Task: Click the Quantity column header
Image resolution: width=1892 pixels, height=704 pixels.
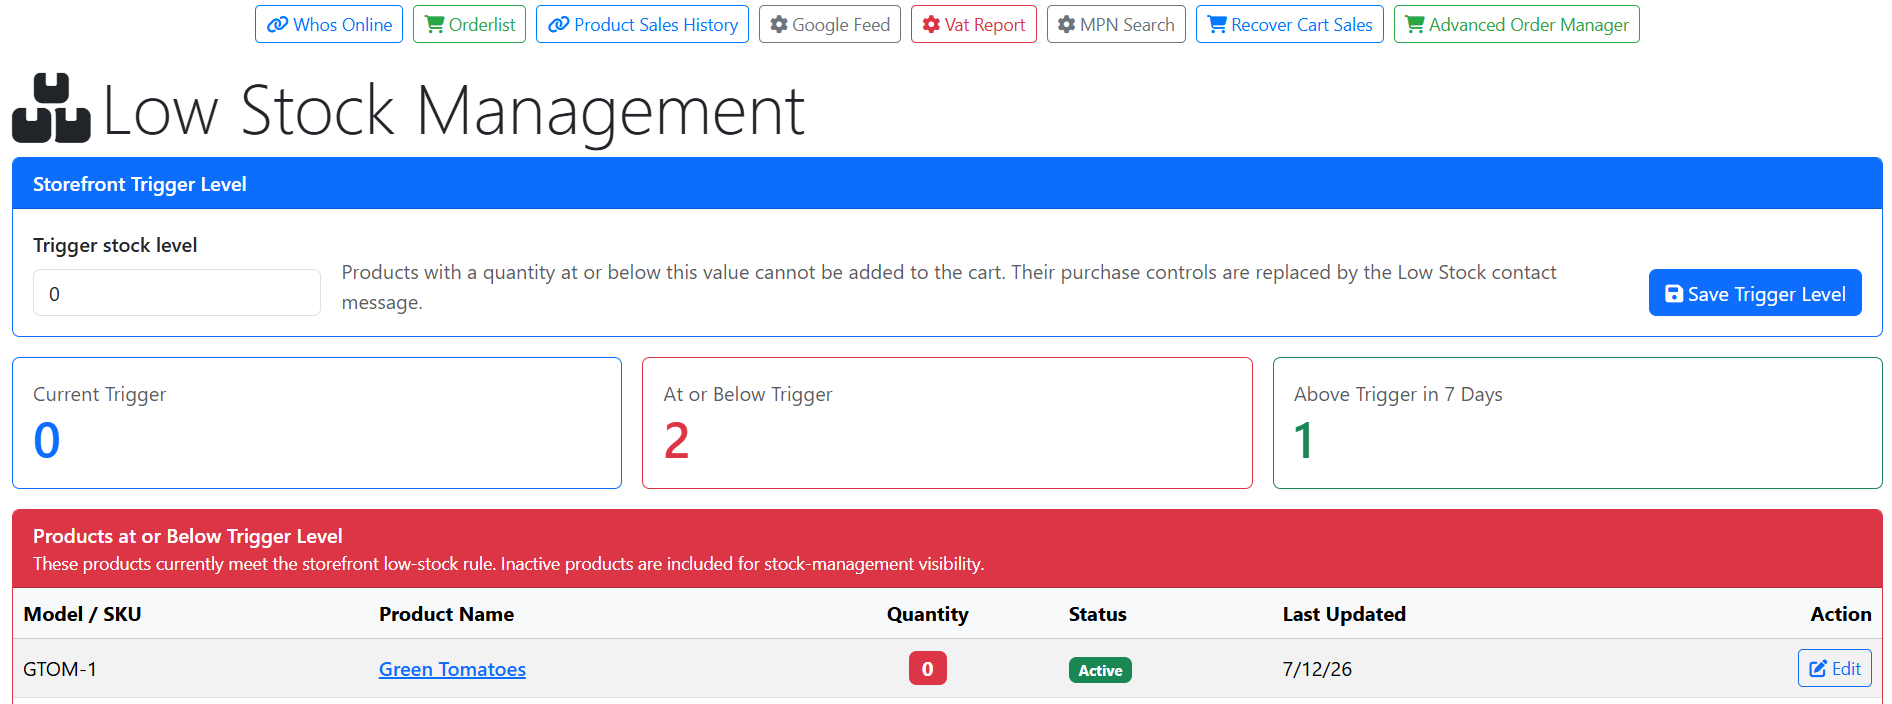Action: (927, 614)
